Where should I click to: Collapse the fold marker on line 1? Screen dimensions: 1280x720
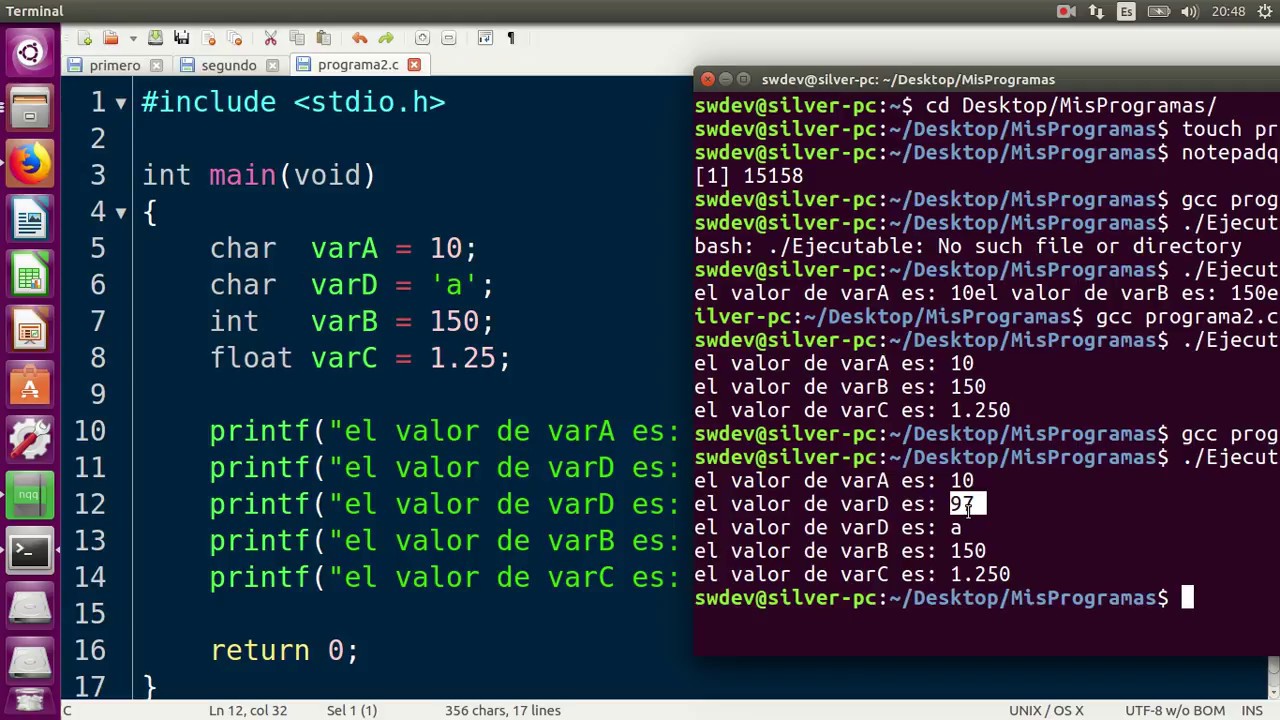pyautogui.click(x=121, y=103)
